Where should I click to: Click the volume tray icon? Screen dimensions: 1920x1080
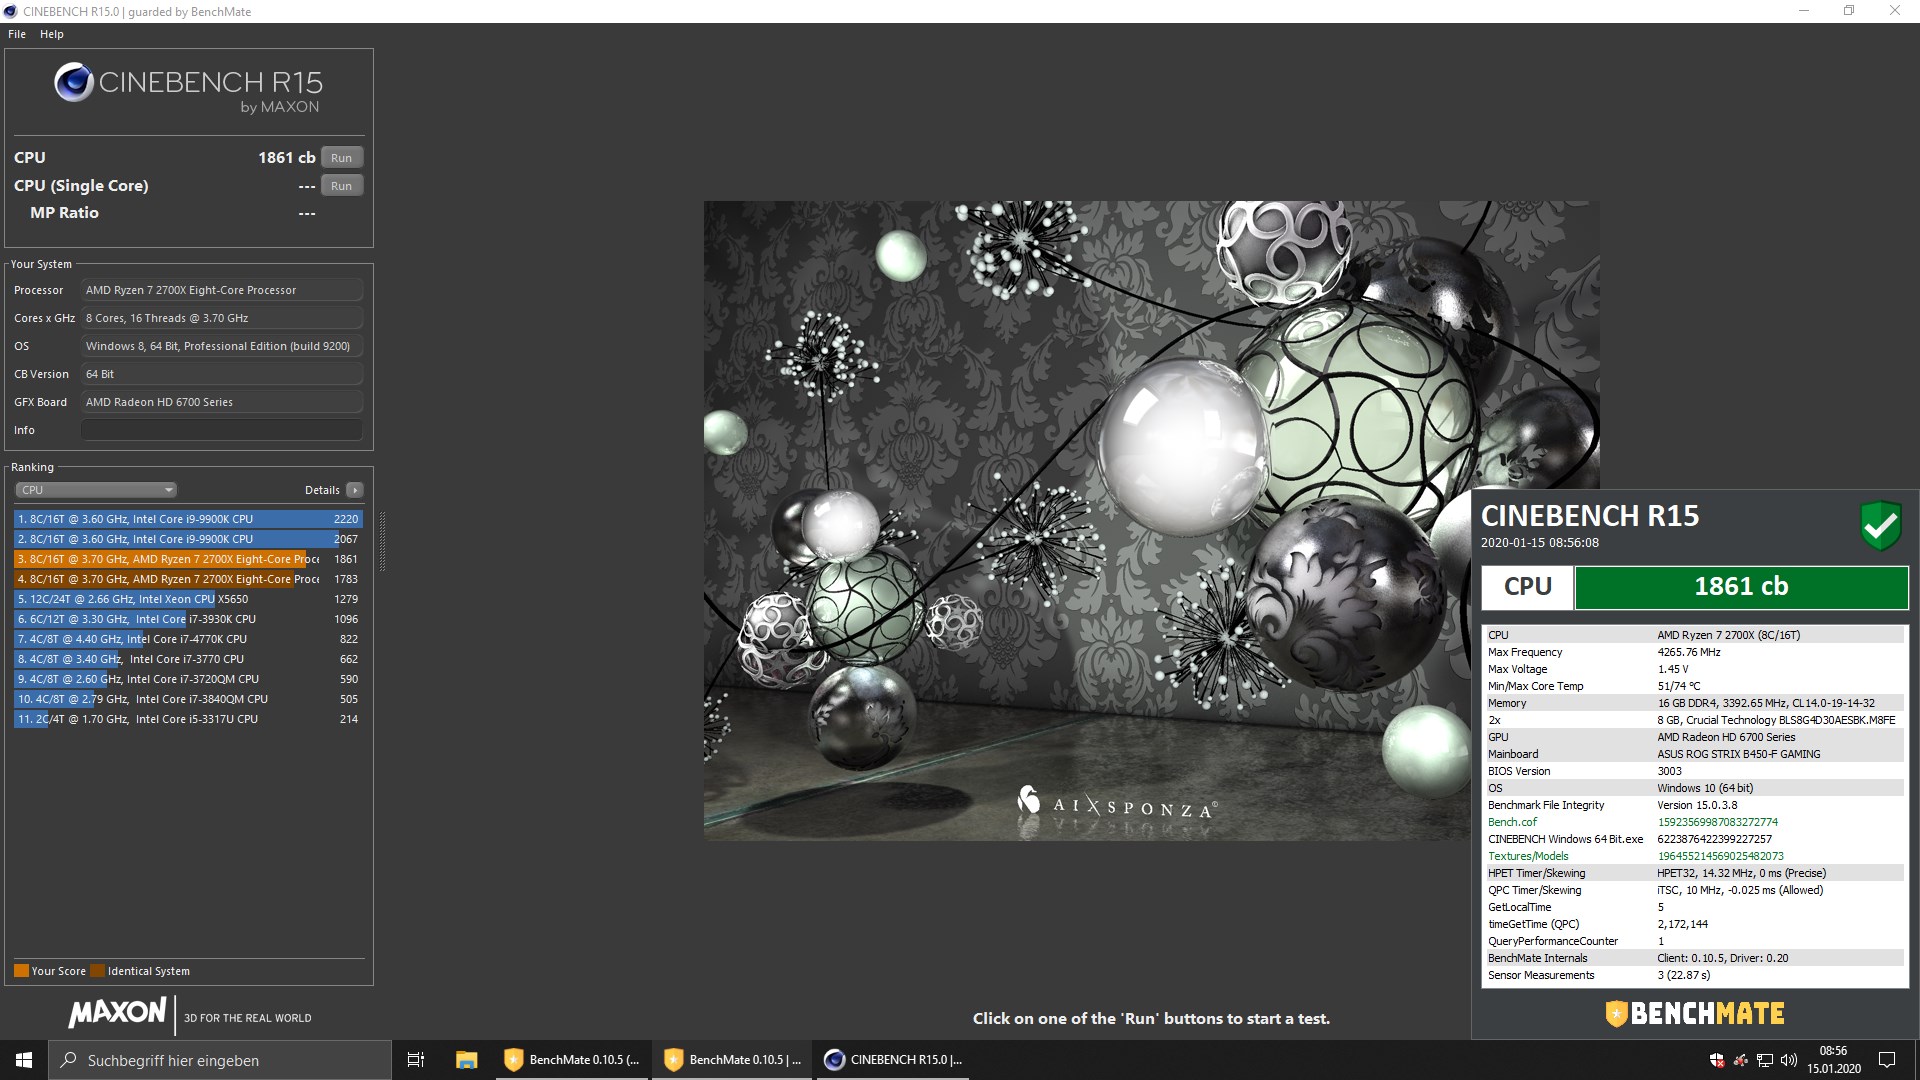pyautogui.click(x=1789, y=1060)
